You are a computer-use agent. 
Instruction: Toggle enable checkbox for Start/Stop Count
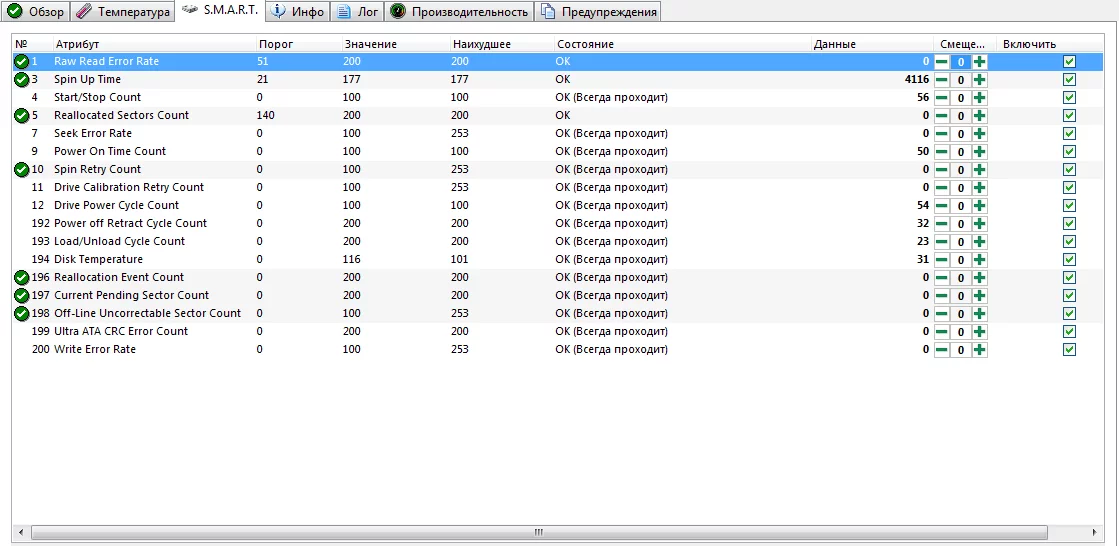(x=1069, y=98)
